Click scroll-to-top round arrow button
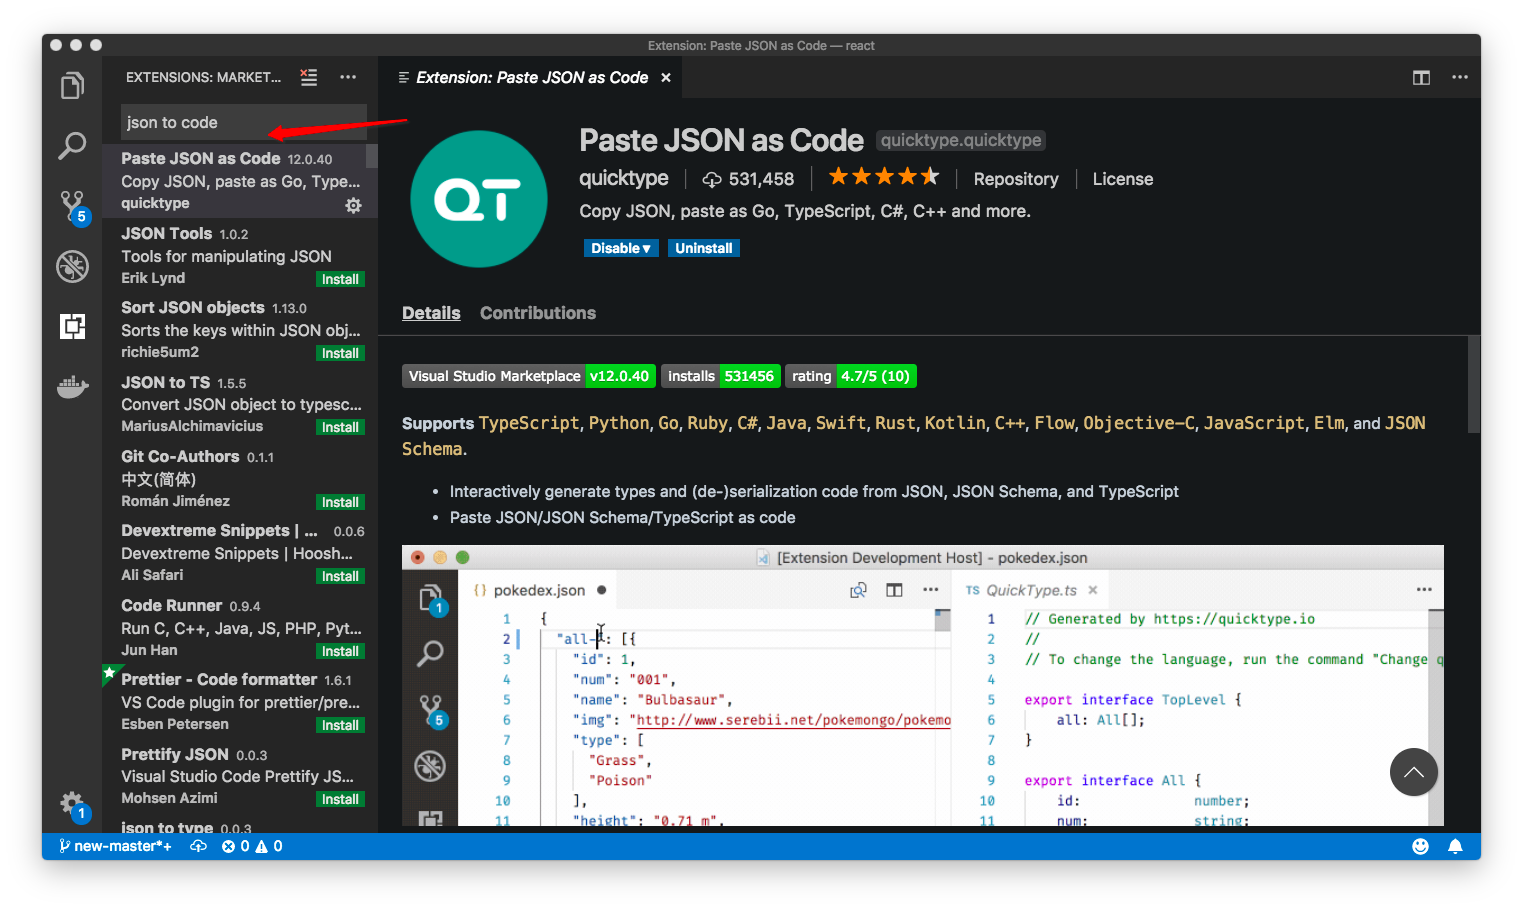This screenshot has width=1523, height=910. tap(1414, 772)
